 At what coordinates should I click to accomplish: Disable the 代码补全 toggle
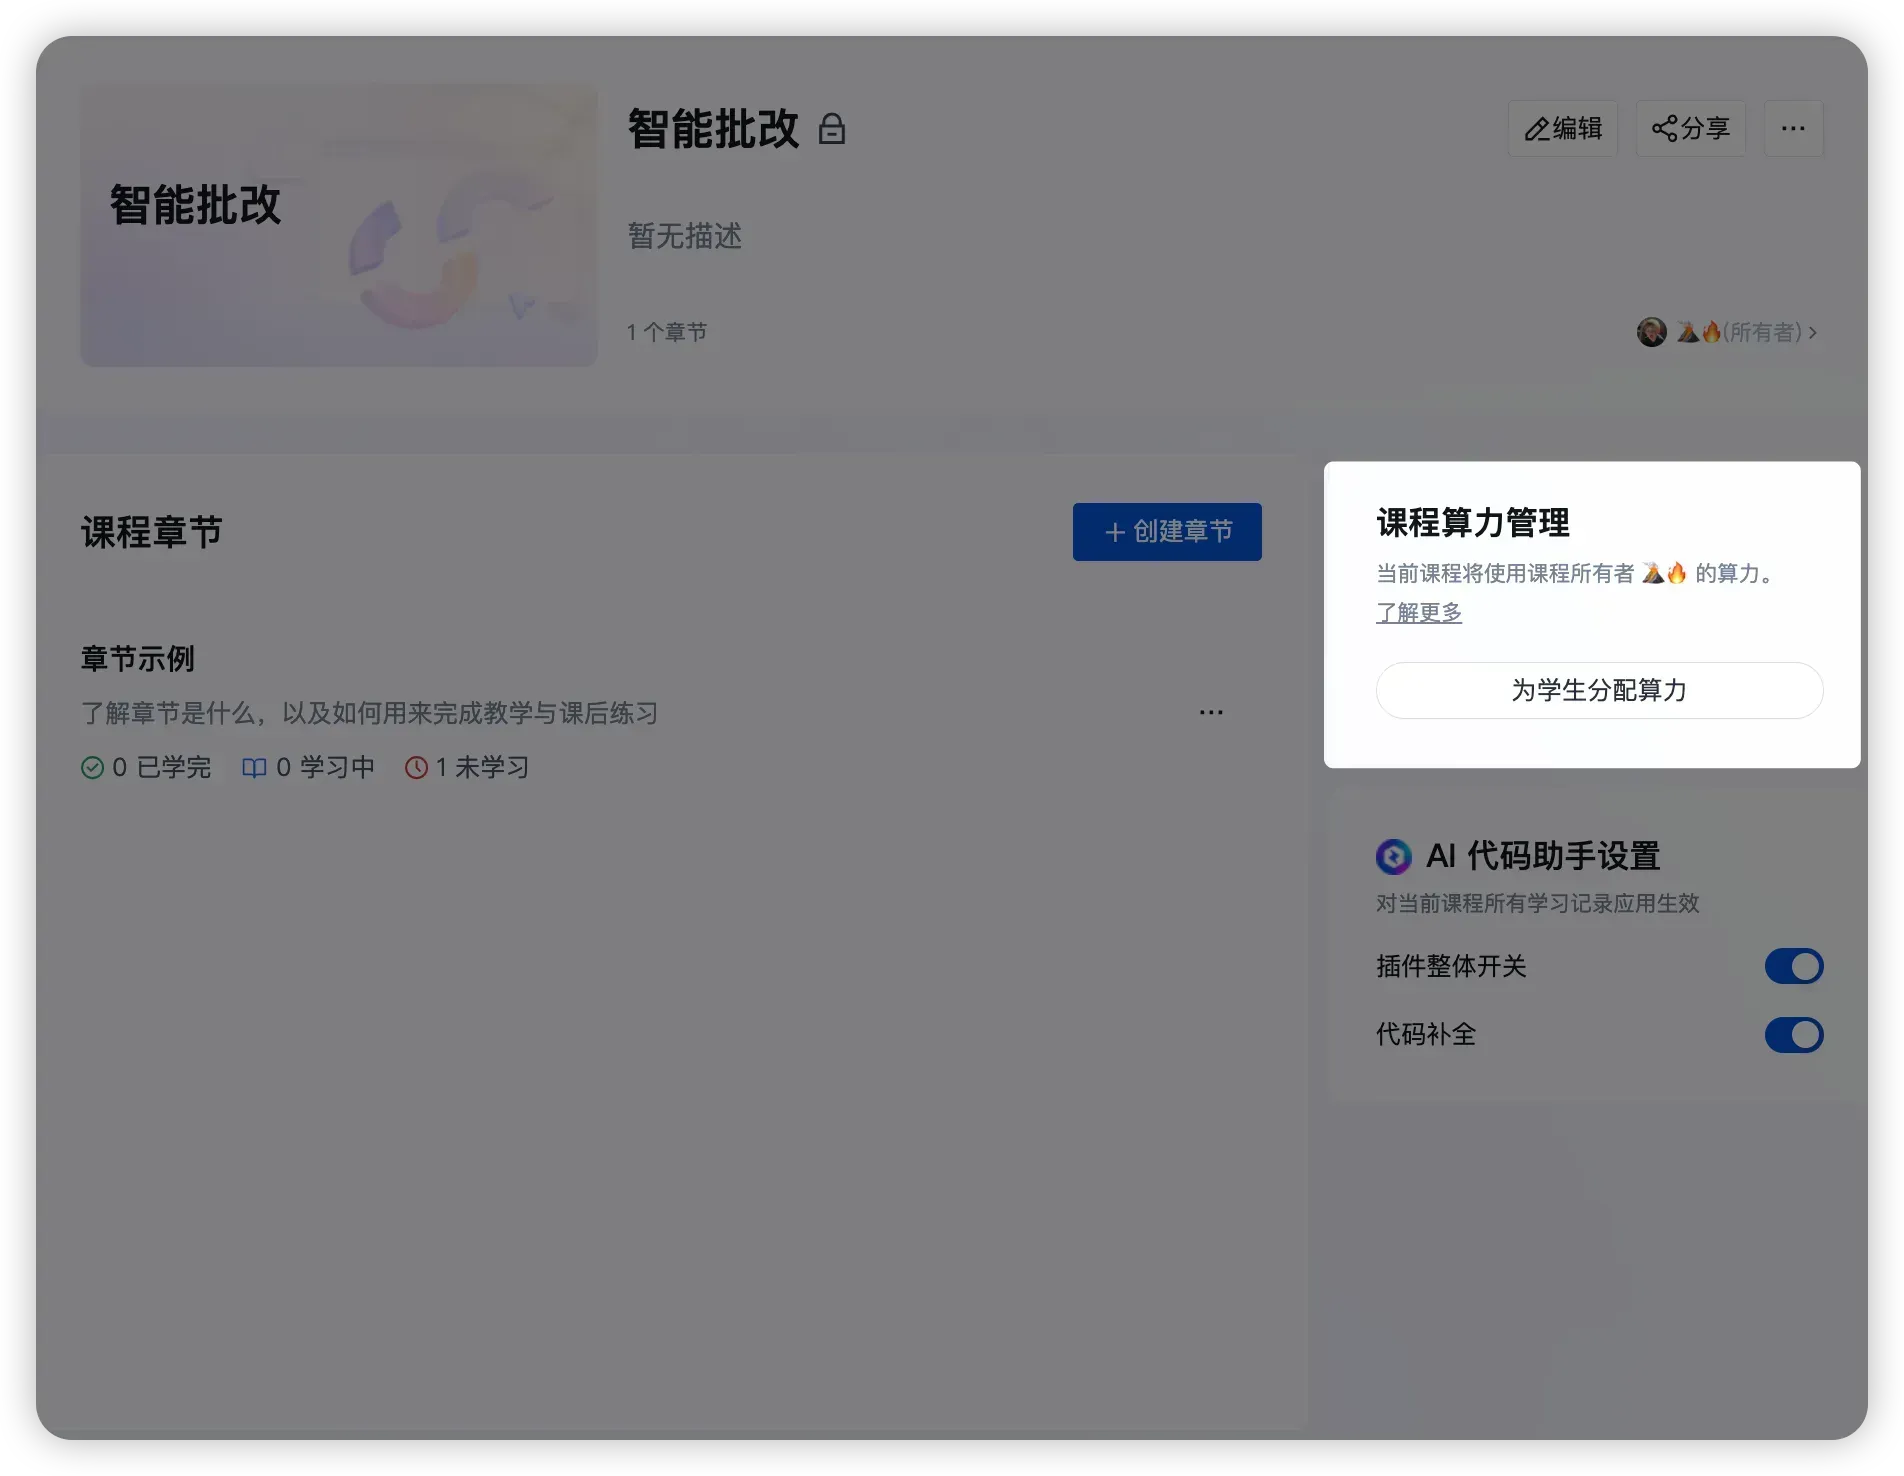pos(1793,1035)
